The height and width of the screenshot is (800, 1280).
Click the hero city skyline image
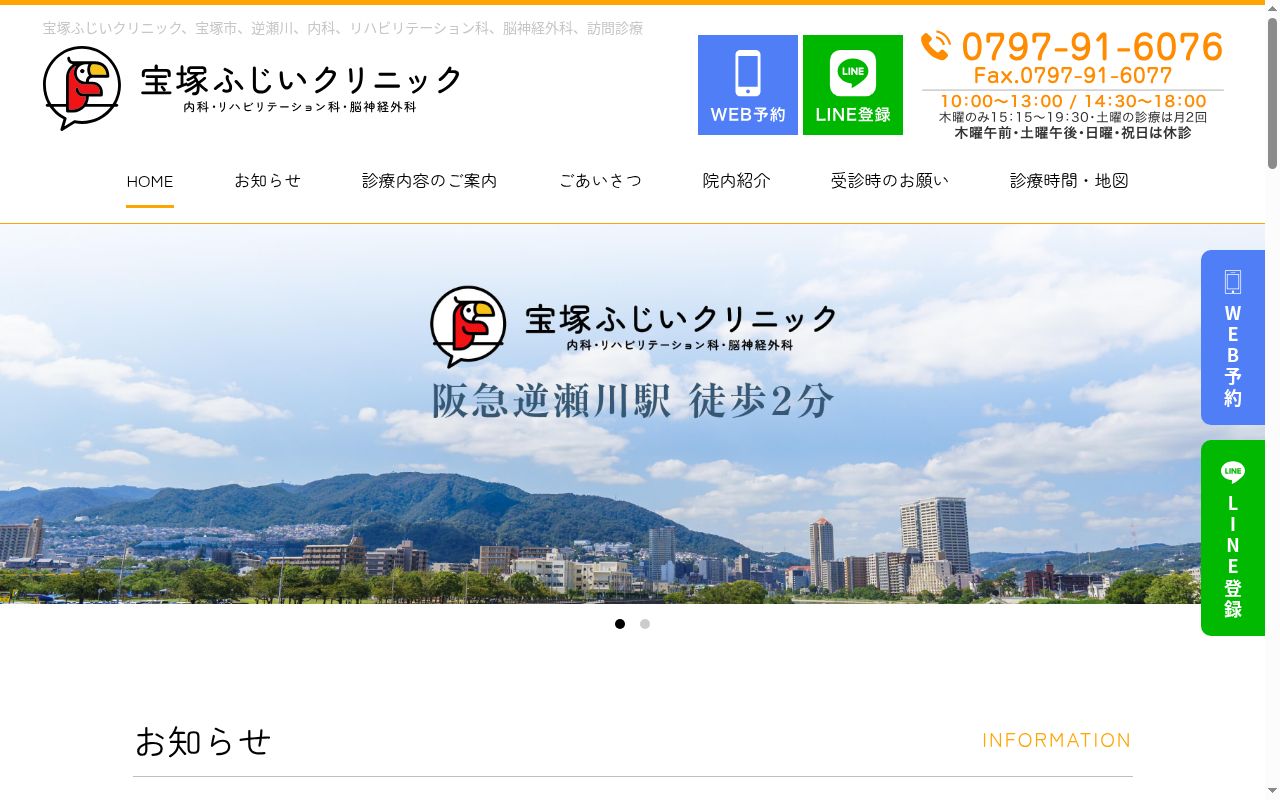tap(632, 414)
